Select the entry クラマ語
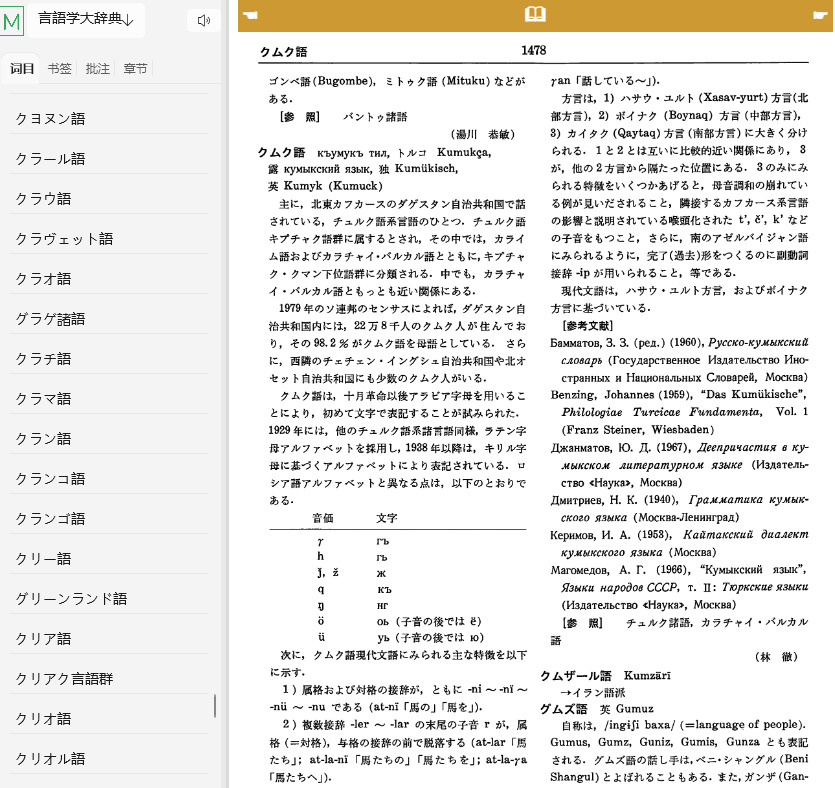Image resolution: width=835 pixels, height=788 pixels. tap(109, 398)
